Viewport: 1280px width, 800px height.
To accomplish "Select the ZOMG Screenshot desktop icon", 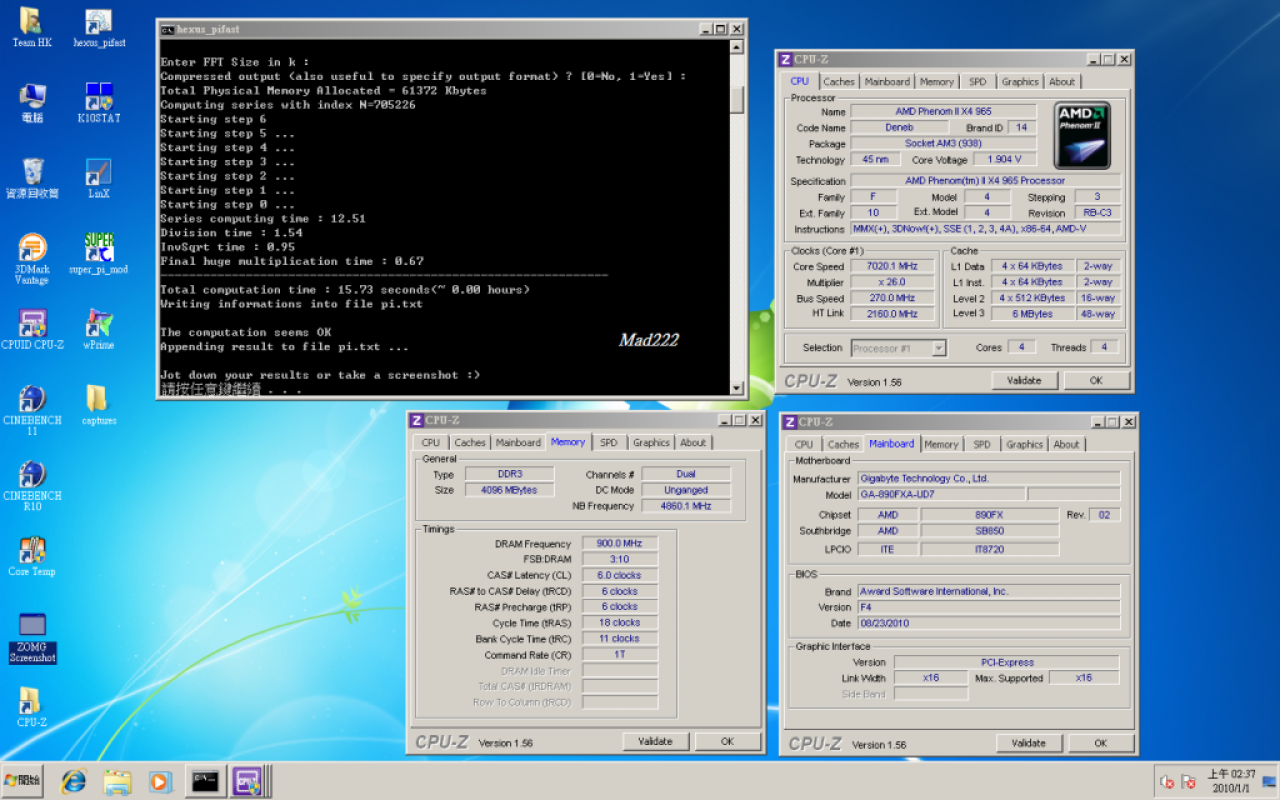I will (x=32, y=639).
